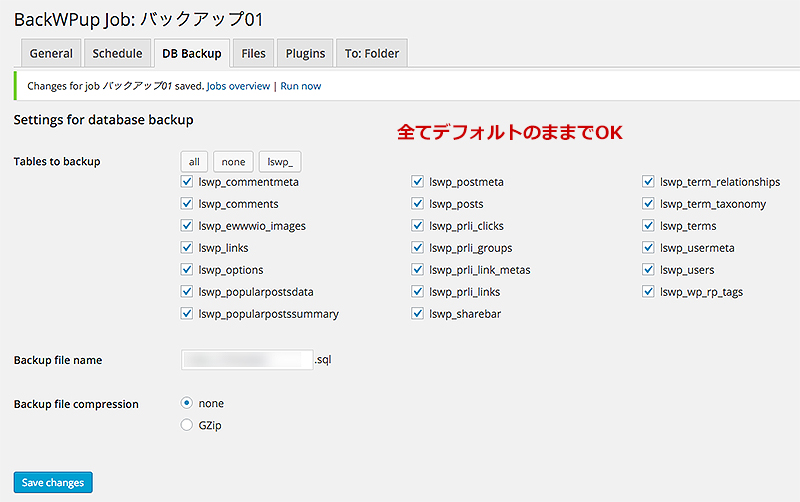The image size is (800, 502).
Task: Select 'none' compression radio button
Action: click(x=187, y=403)
